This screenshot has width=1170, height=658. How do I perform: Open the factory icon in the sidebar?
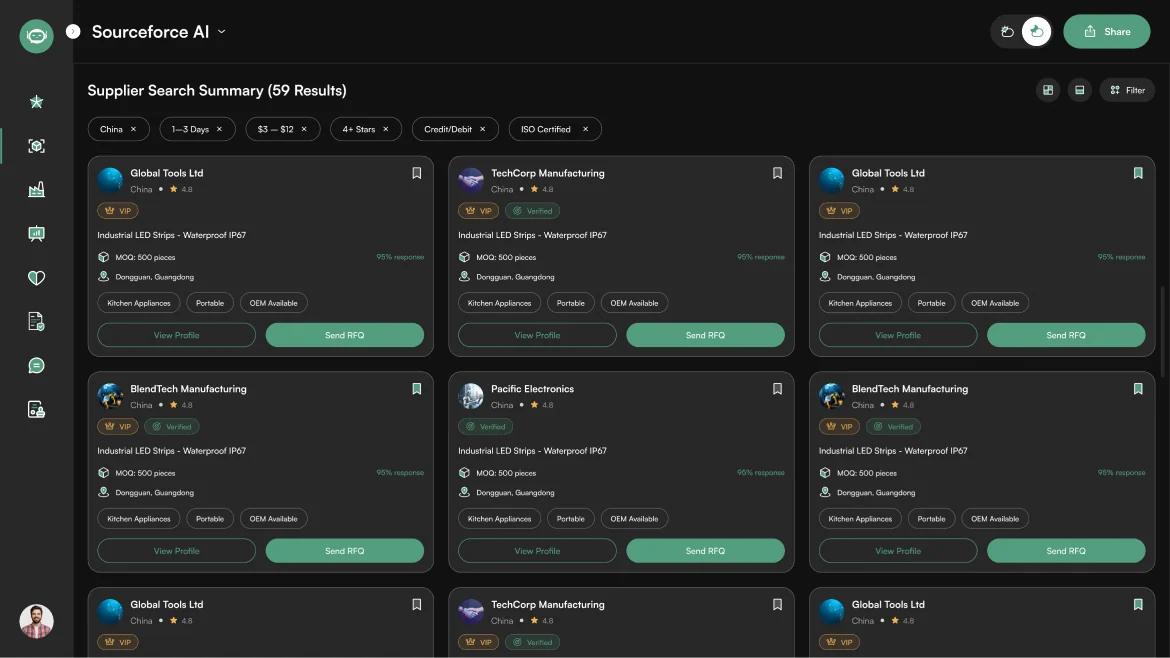[x=36, y=189]
